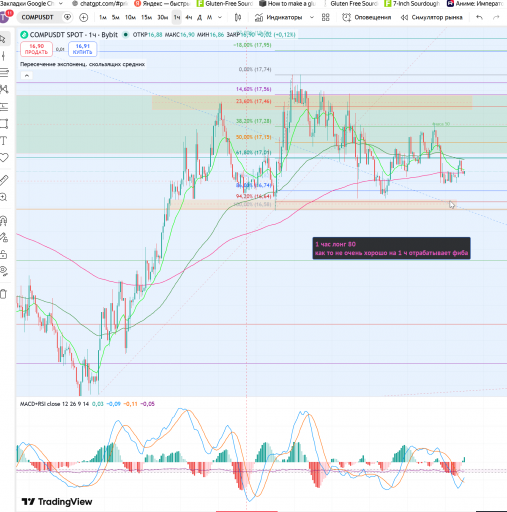This screenshot has width=507, height=512.
Task: Select the М monthly timeframe
Action: pos(209,17)
